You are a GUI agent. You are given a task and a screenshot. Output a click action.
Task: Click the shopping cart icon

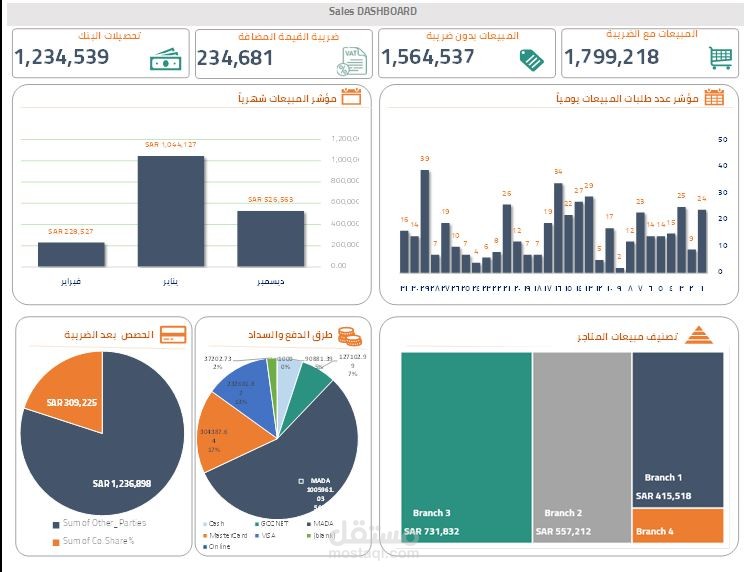(x=720, y=58)
